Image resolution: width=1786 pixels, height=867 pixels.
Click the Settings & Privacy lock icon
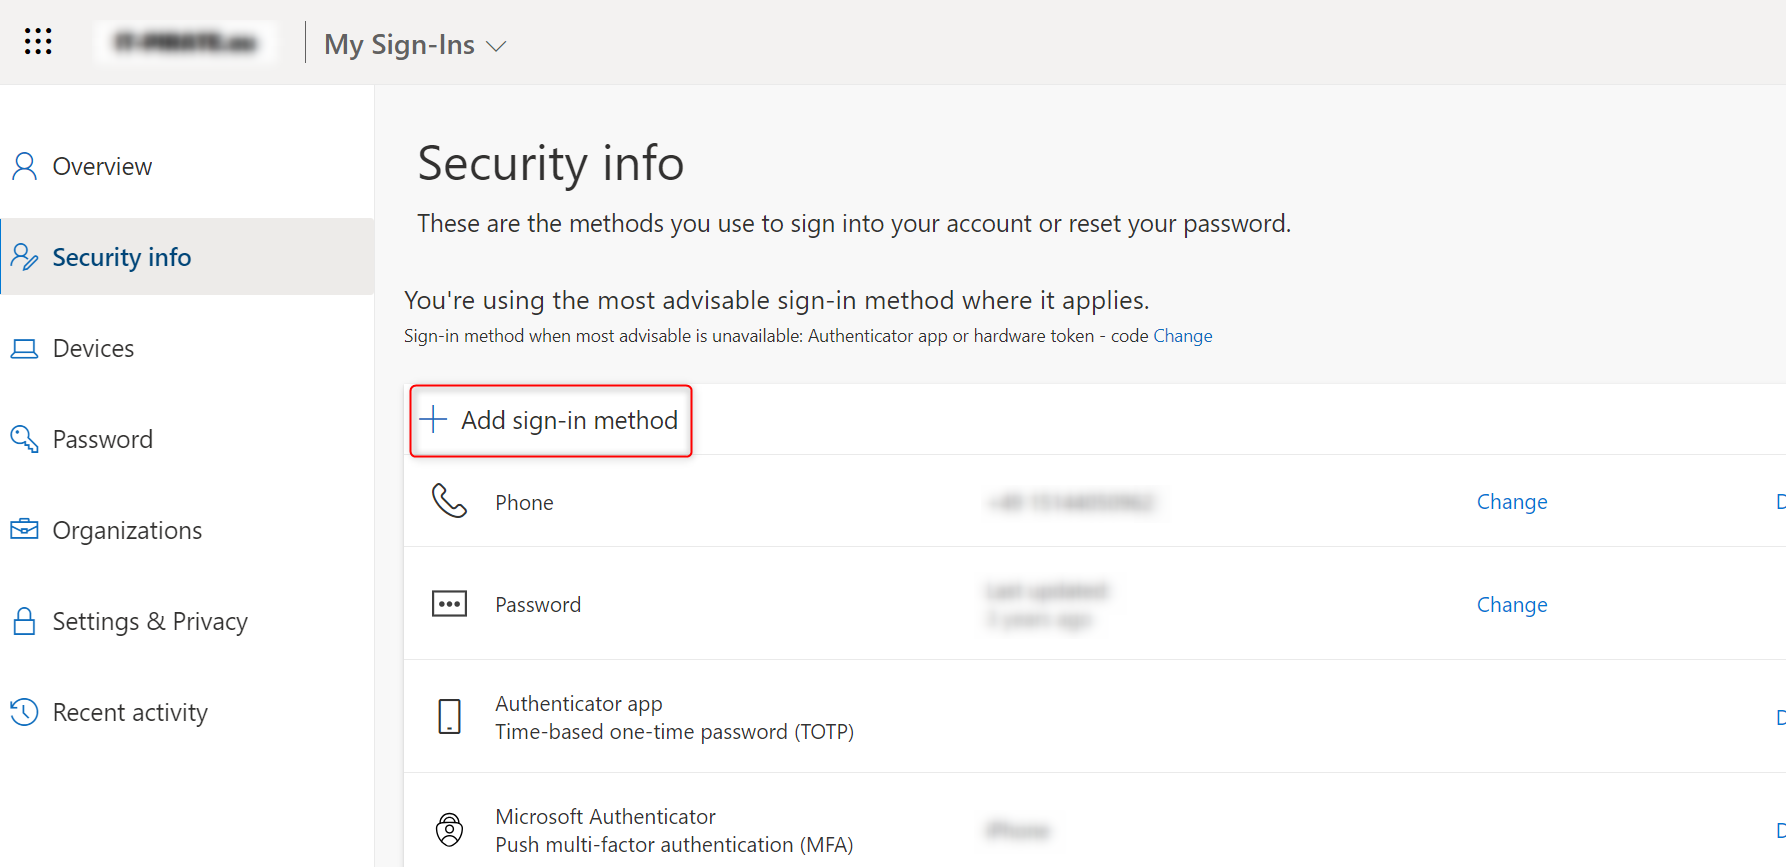(x=24, y=621)
